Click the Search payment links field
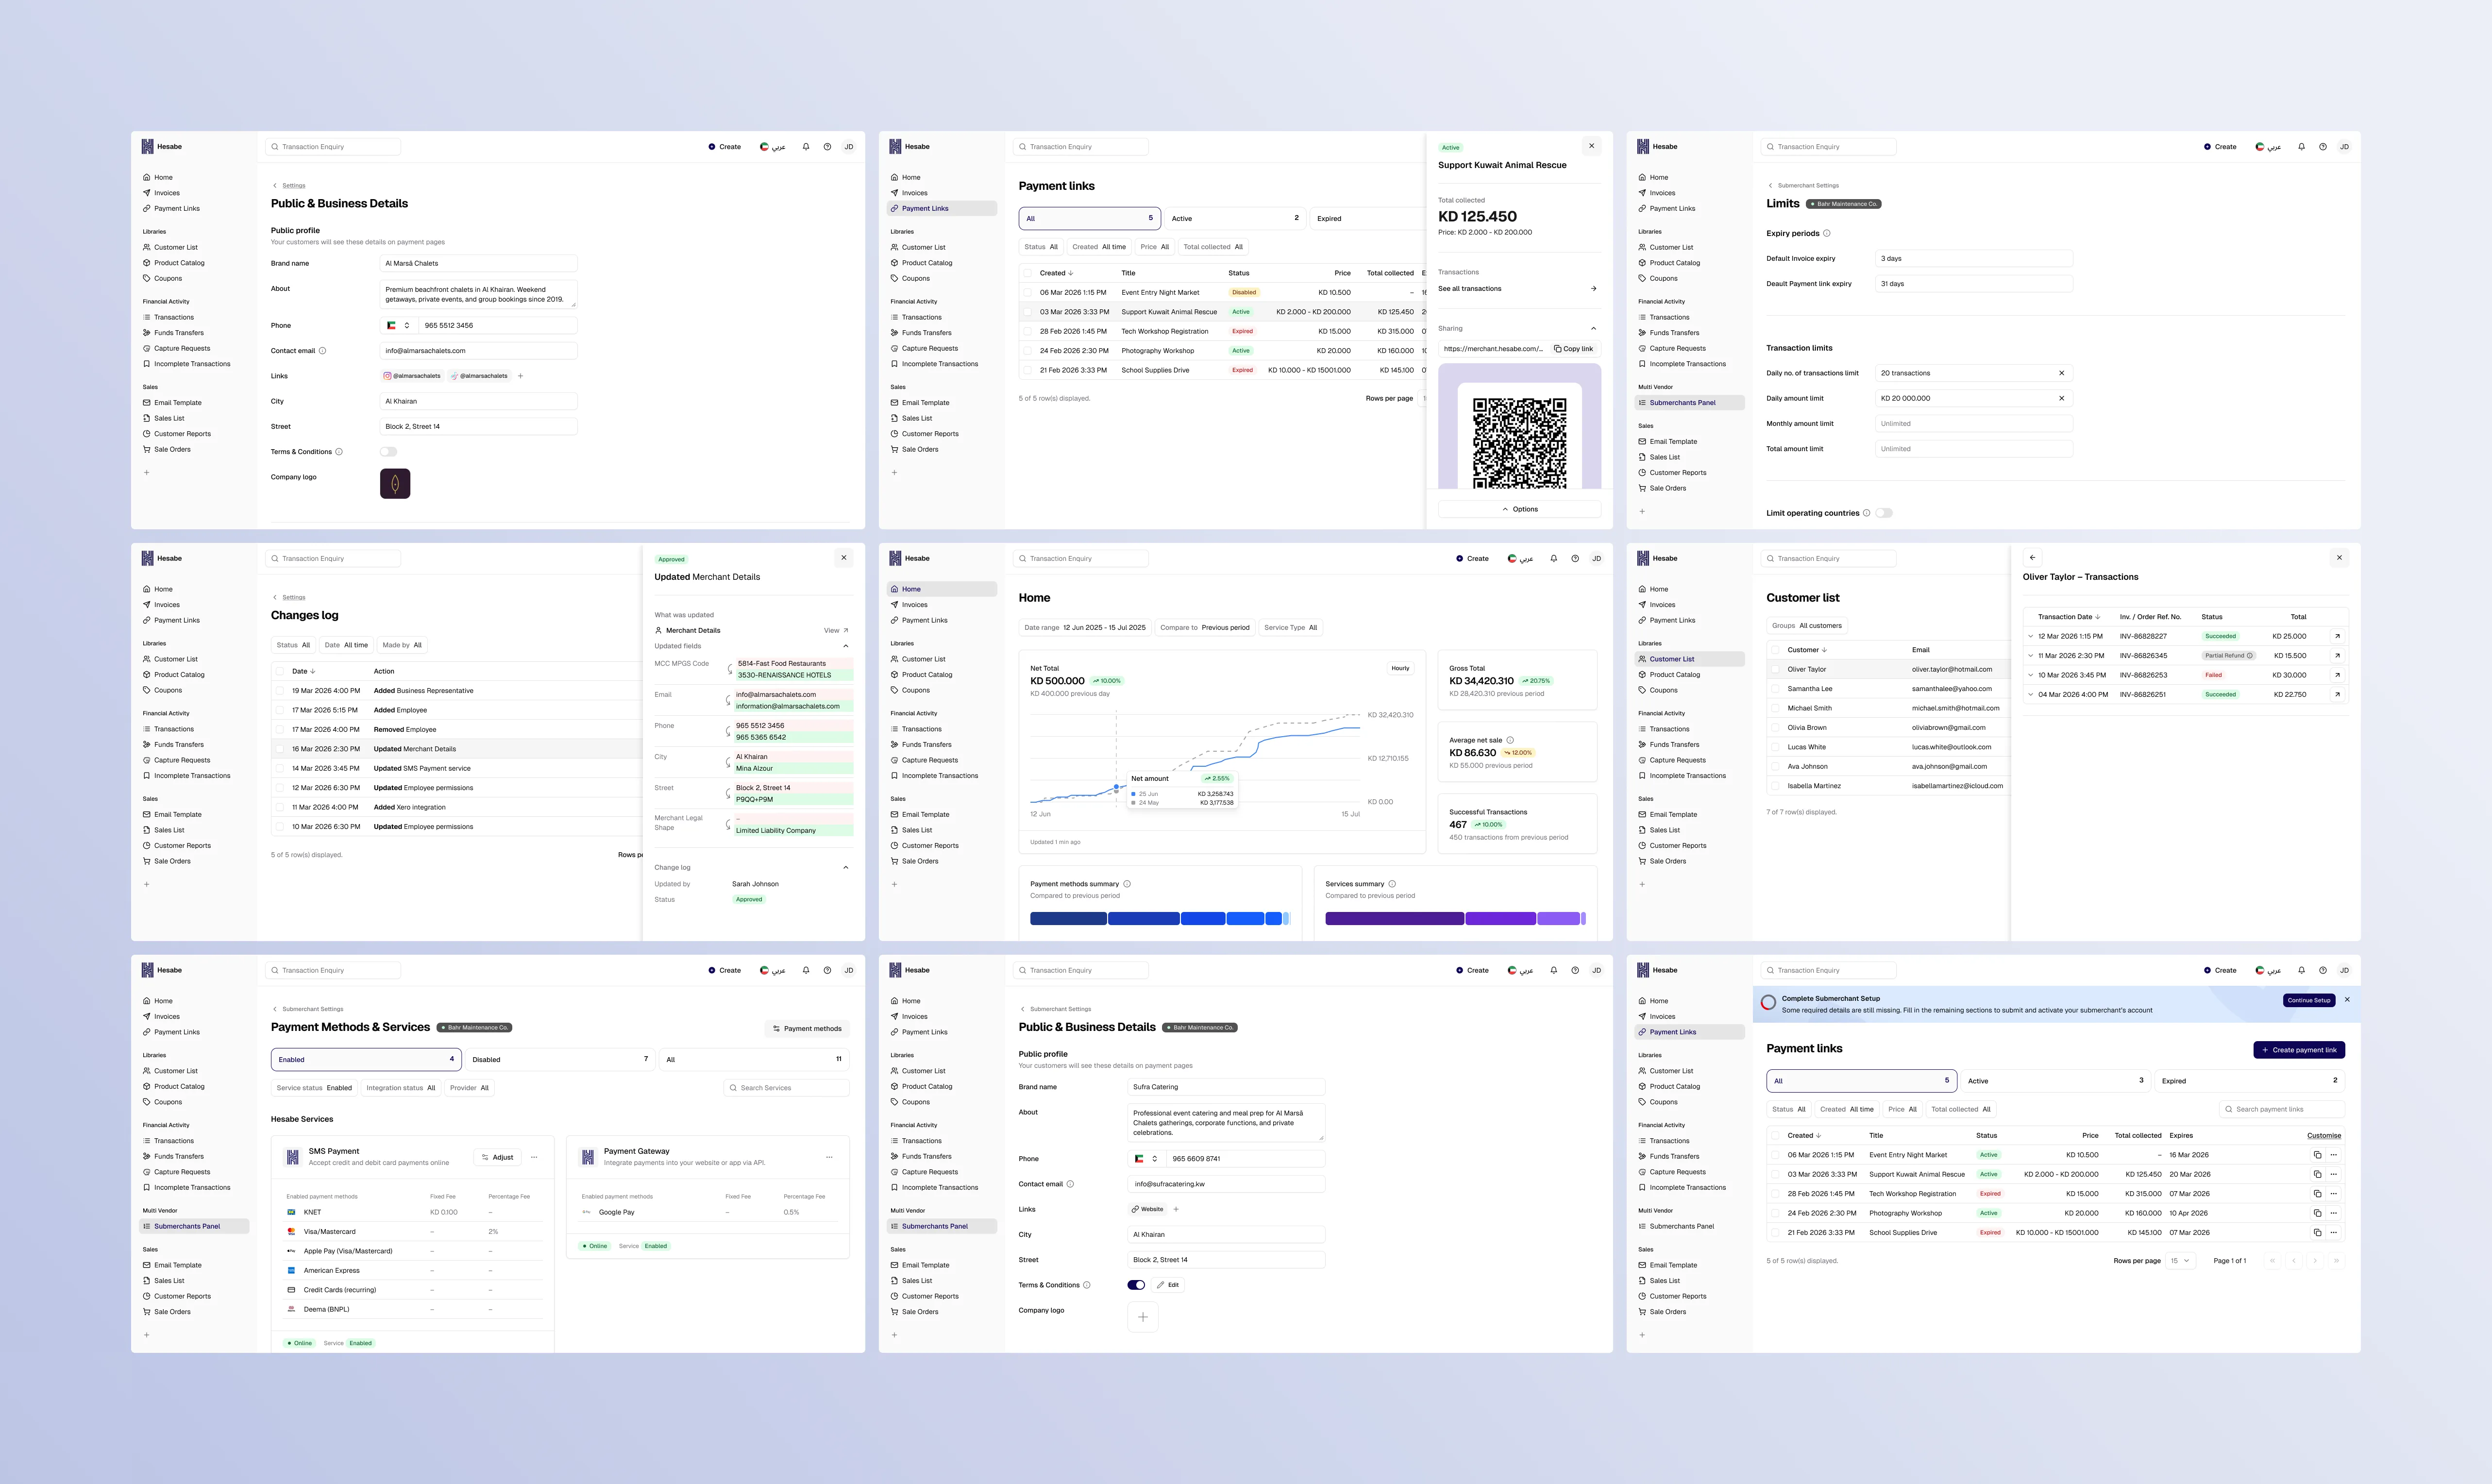The width and height of the screenshot is (2492, 1484). click(x=2282, y=1109)
